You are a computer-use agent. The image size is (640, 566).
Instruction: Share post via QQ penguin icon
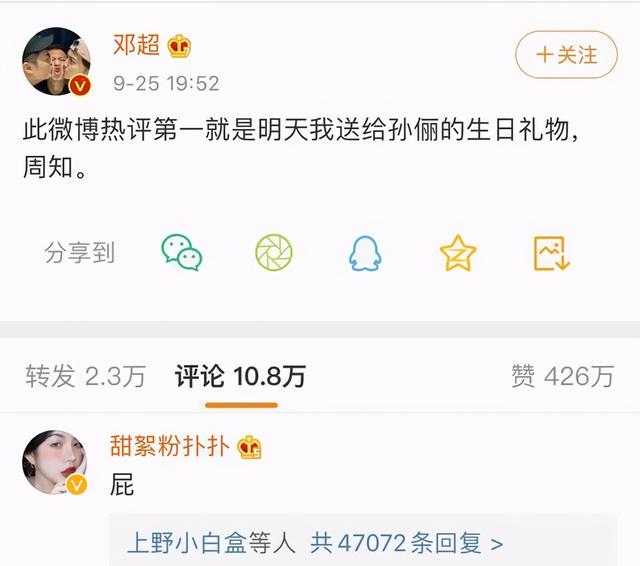(x=365, y=253)
